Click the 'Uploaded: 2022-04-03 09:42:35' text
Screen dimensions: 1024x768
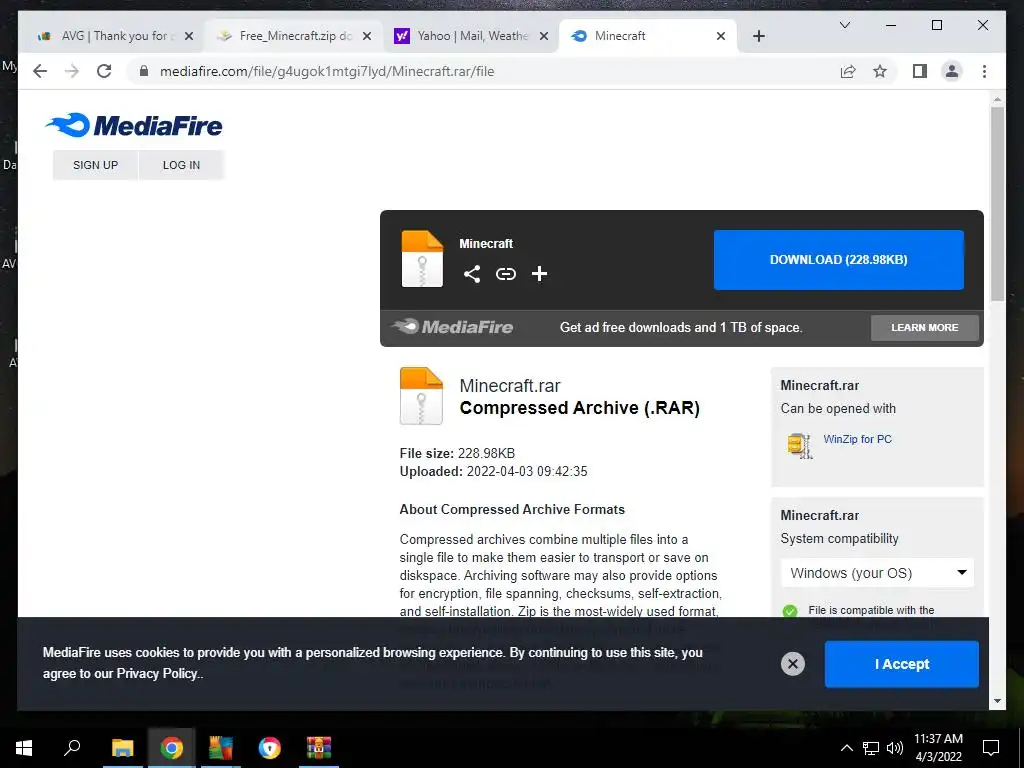point(494,472)
